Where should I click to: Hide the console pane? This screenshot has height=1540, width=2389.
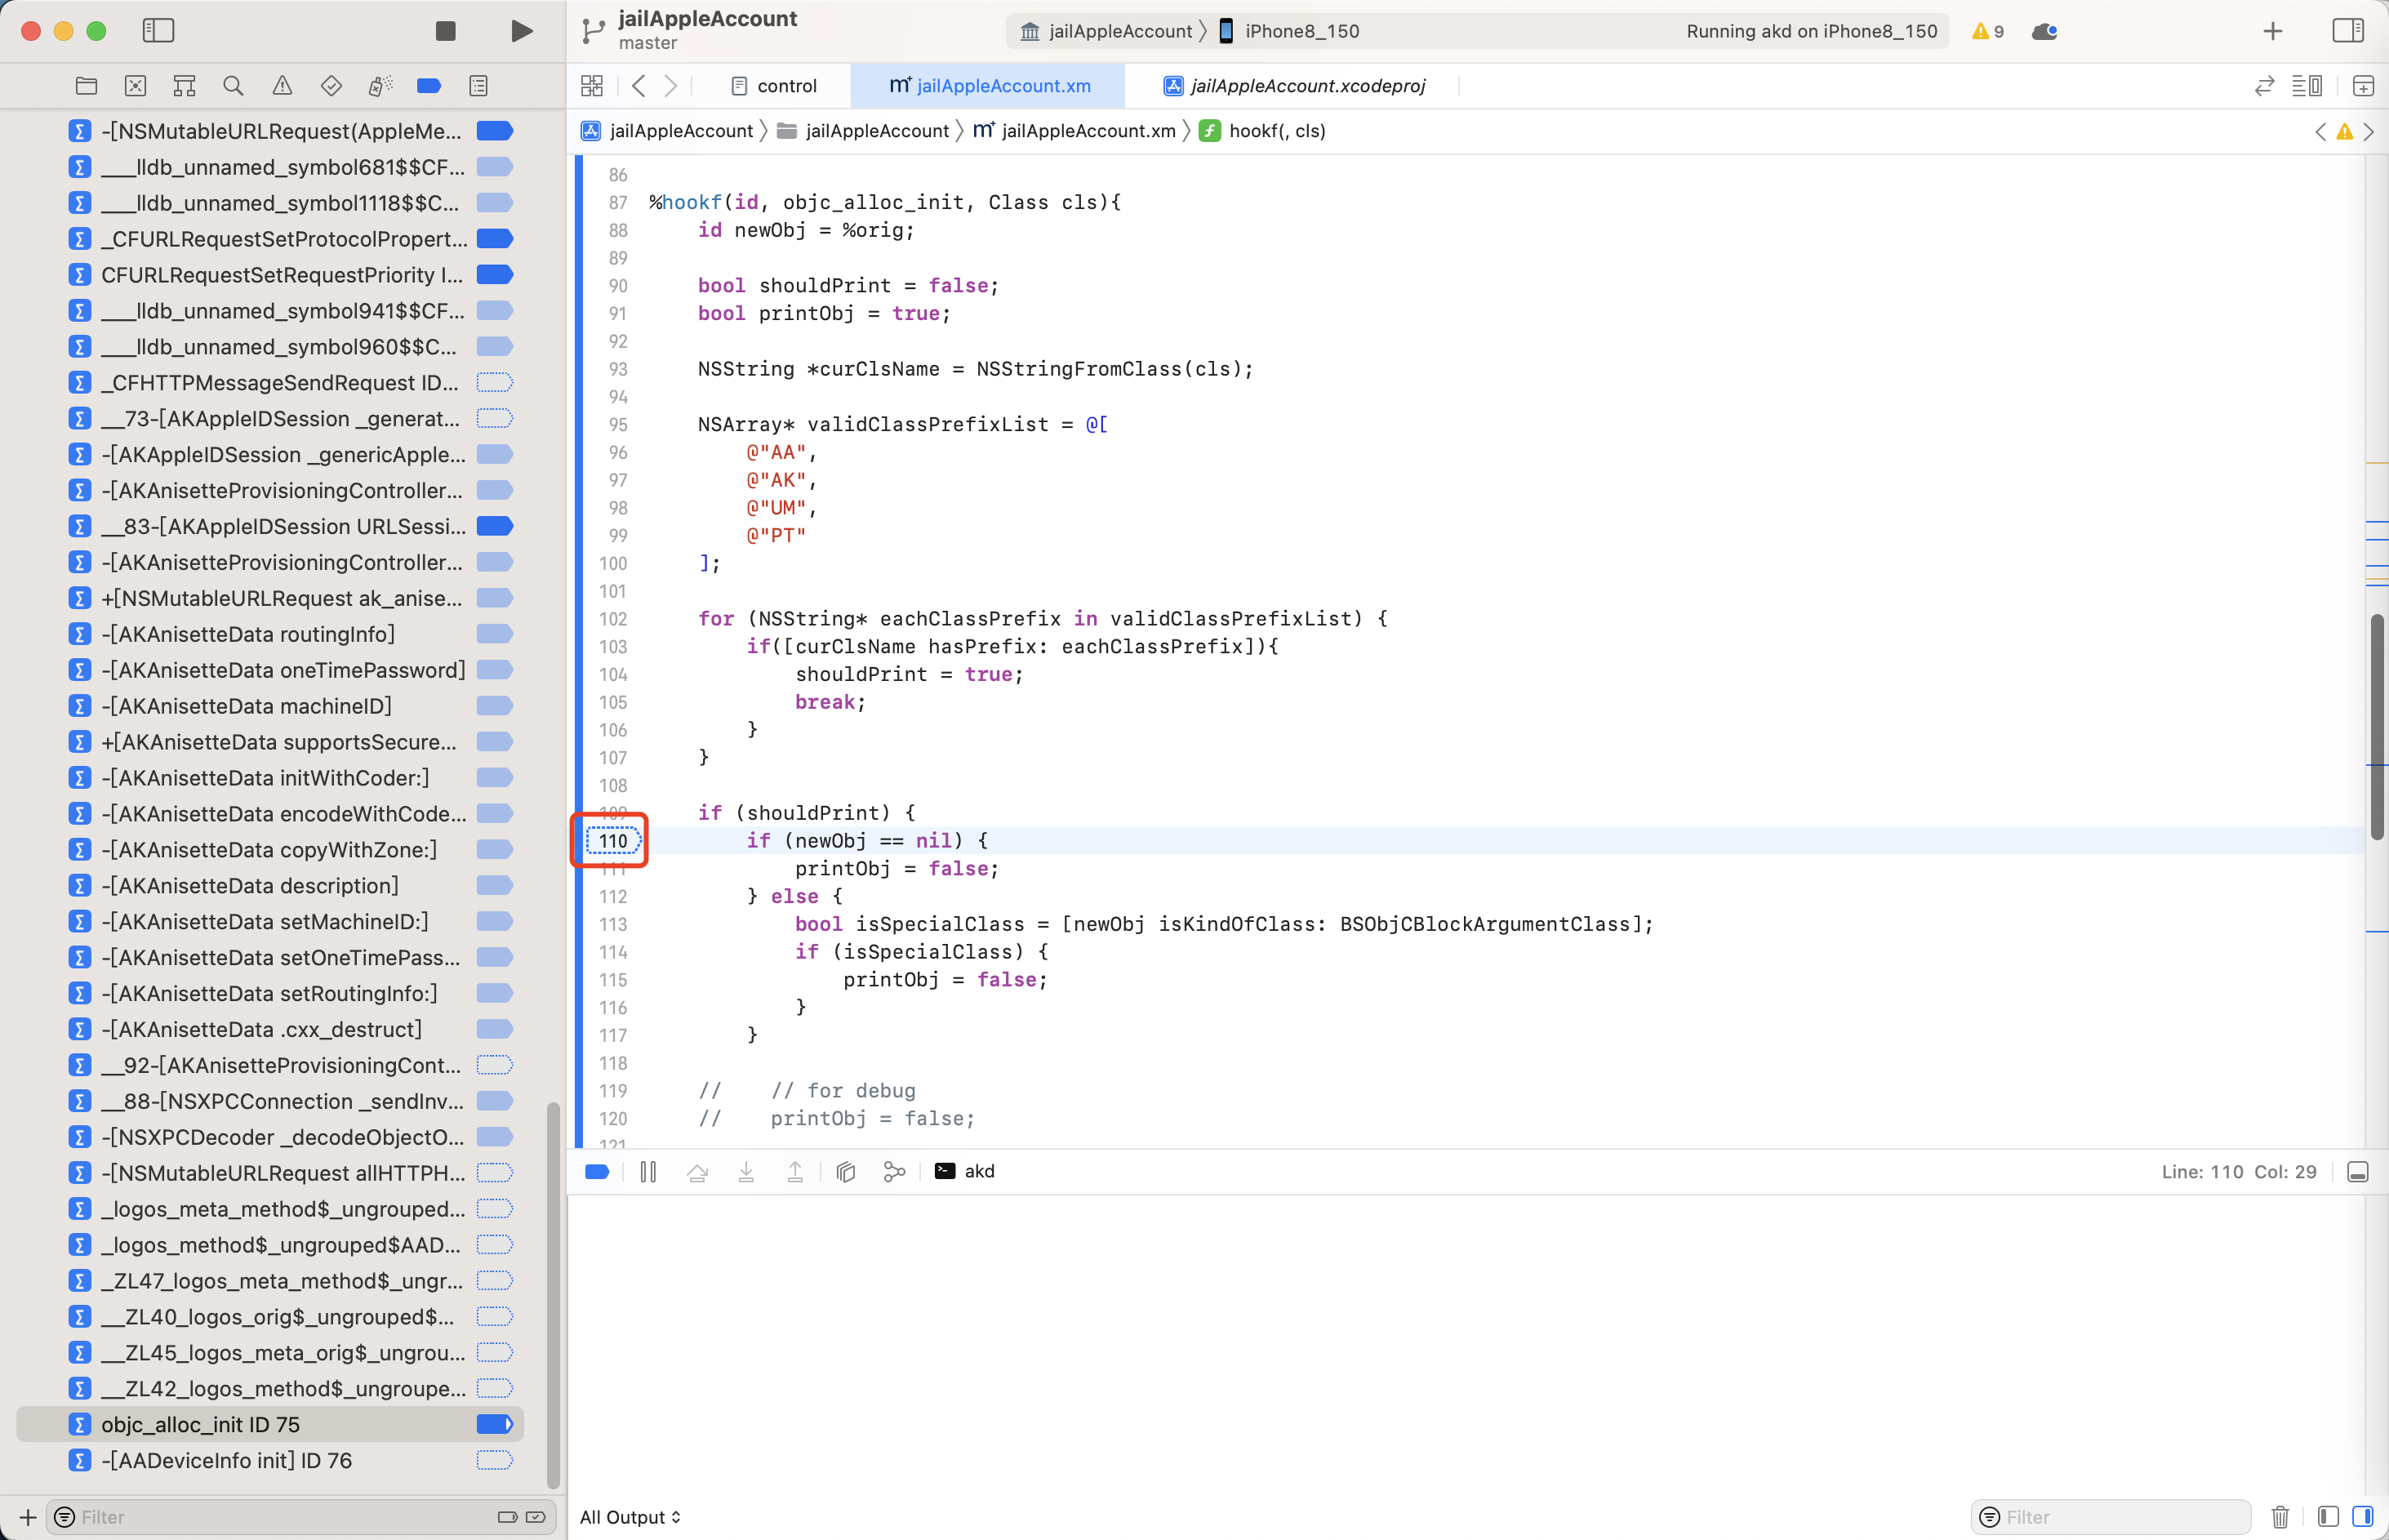(2363, 1517)
